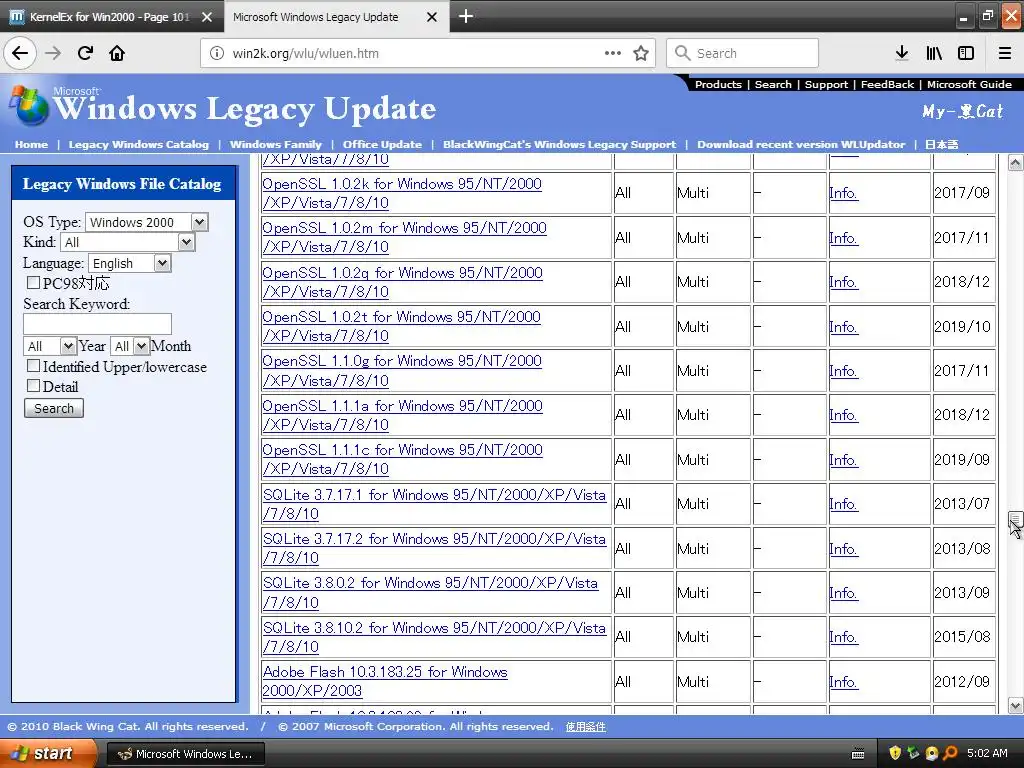1024x768 pixels.
Task: Select the Microsoft Windows Le... taskbar button
Action: pyautogui.click(x=185, y=754)
